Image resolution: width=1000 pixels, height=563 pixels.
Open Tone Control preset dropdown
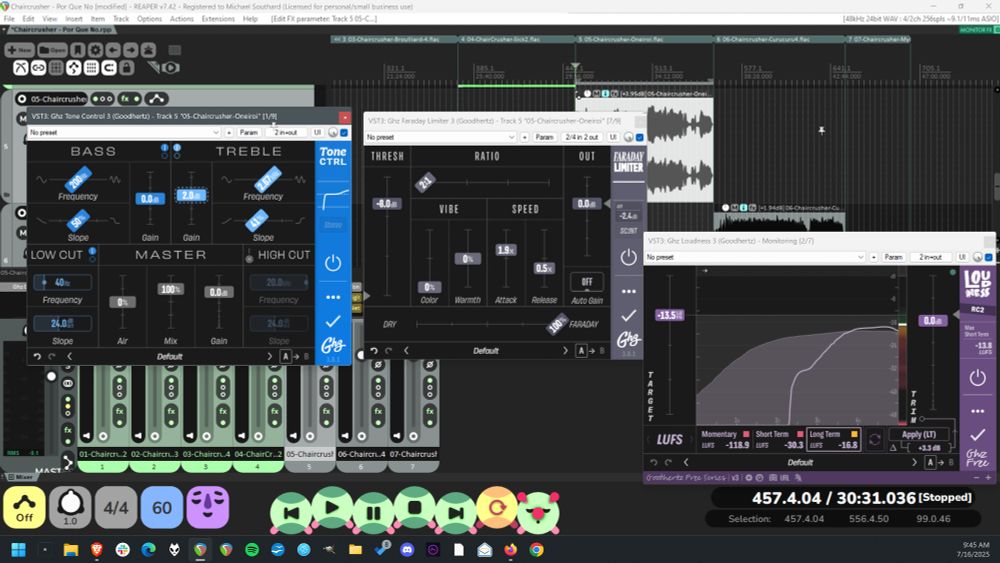[x=124, y=132]
